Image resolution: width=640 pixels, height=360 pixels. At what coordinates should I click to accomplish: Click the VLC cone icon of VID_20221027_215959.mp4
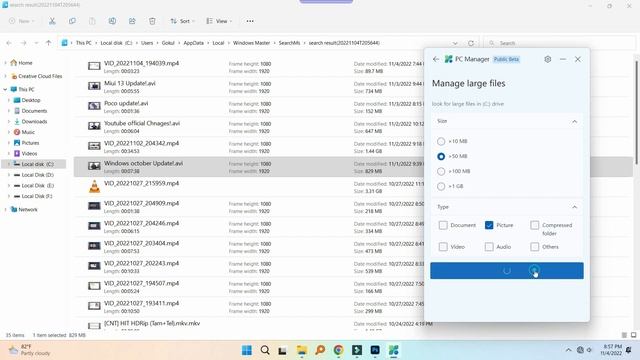coord(94,187)
